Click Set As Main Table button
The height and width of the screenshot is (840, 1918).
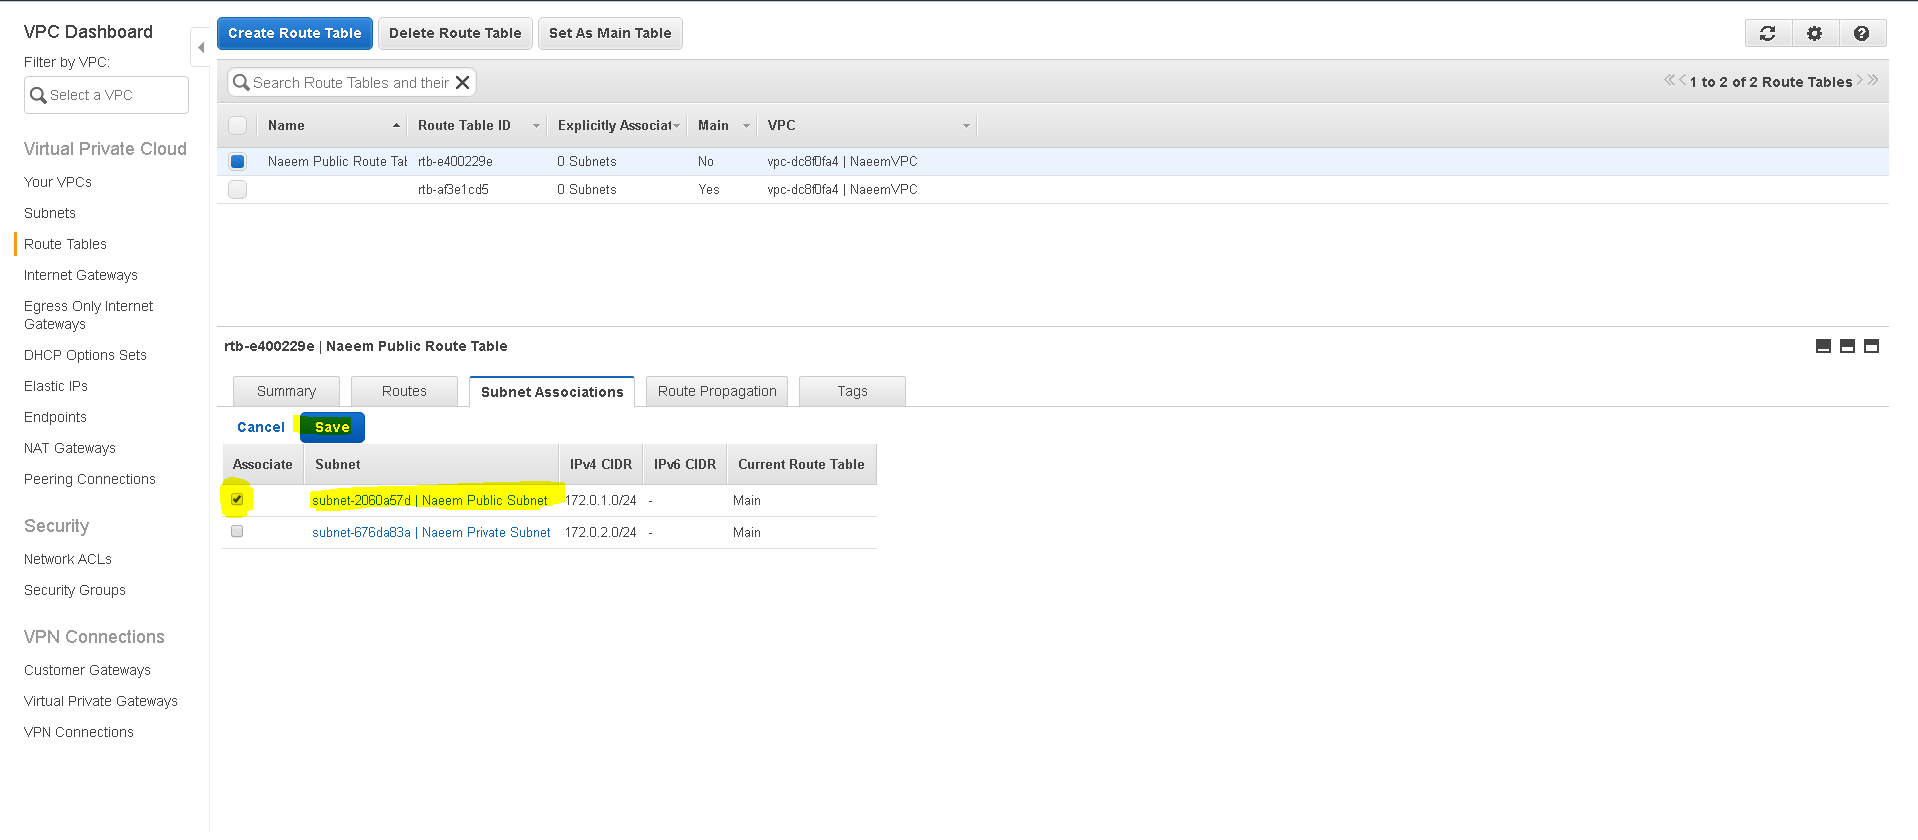point(610,33)
